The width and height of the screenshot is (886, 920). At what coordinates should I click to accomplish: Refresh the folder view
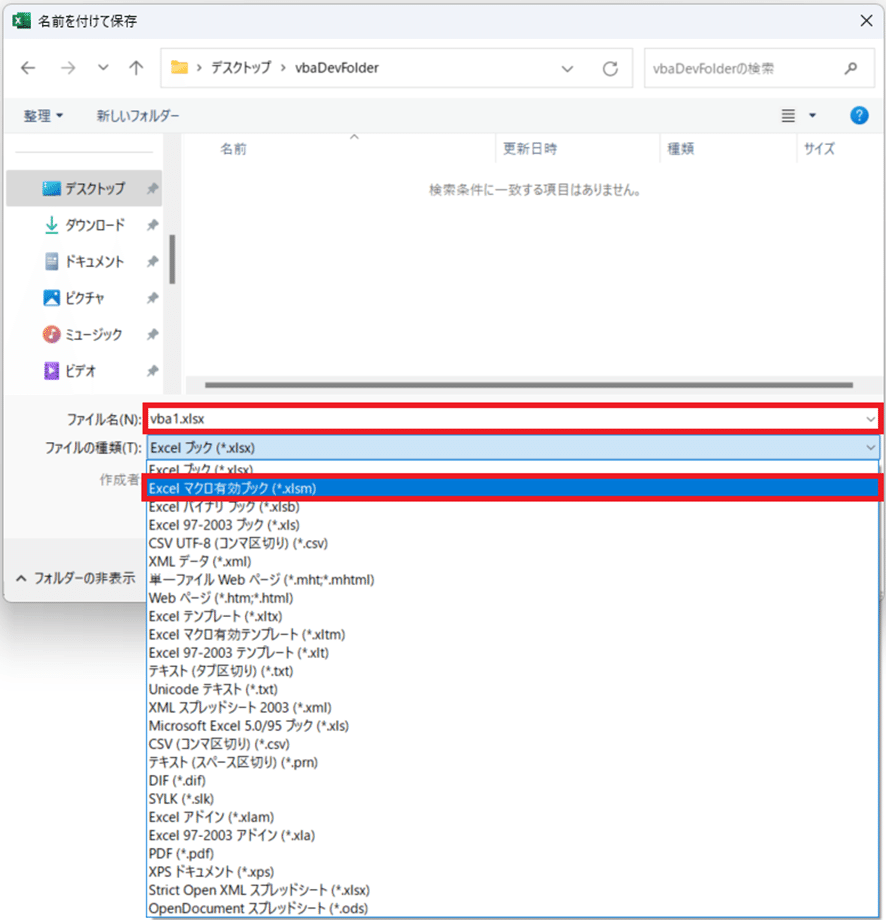coord(610,69)
